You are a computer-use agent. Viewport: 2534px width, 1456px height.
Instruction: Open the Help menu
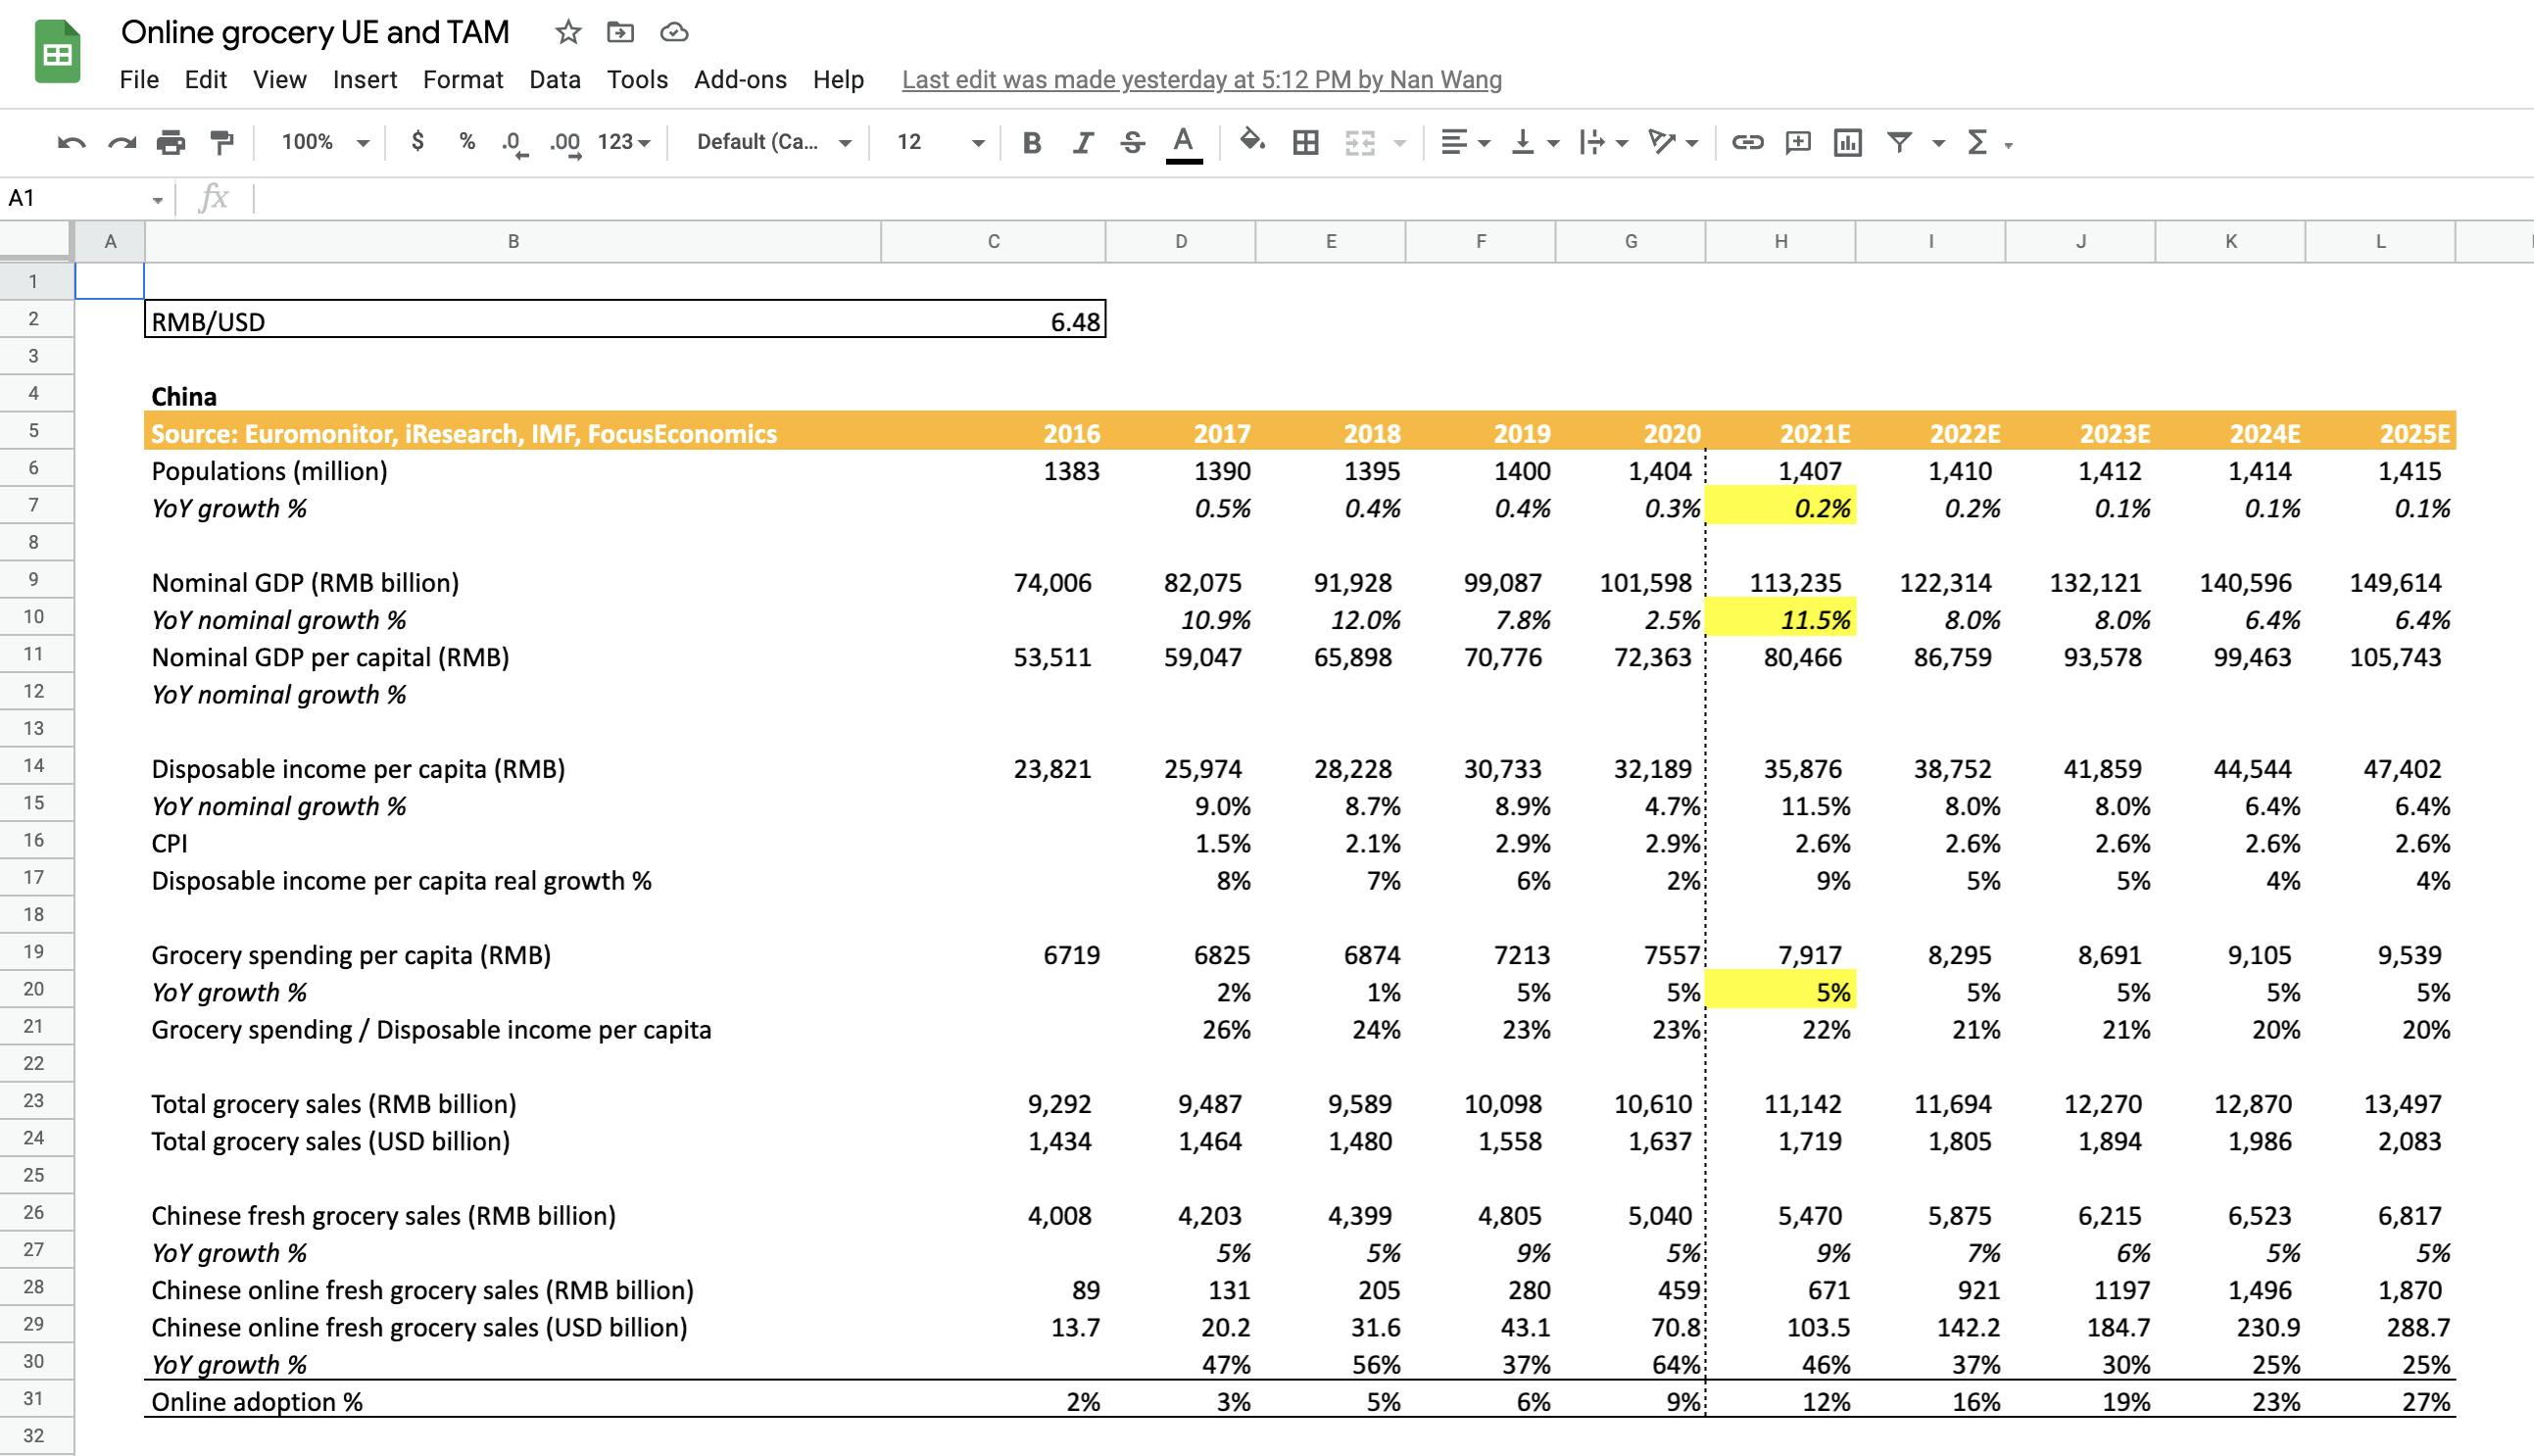click(838, 80)
